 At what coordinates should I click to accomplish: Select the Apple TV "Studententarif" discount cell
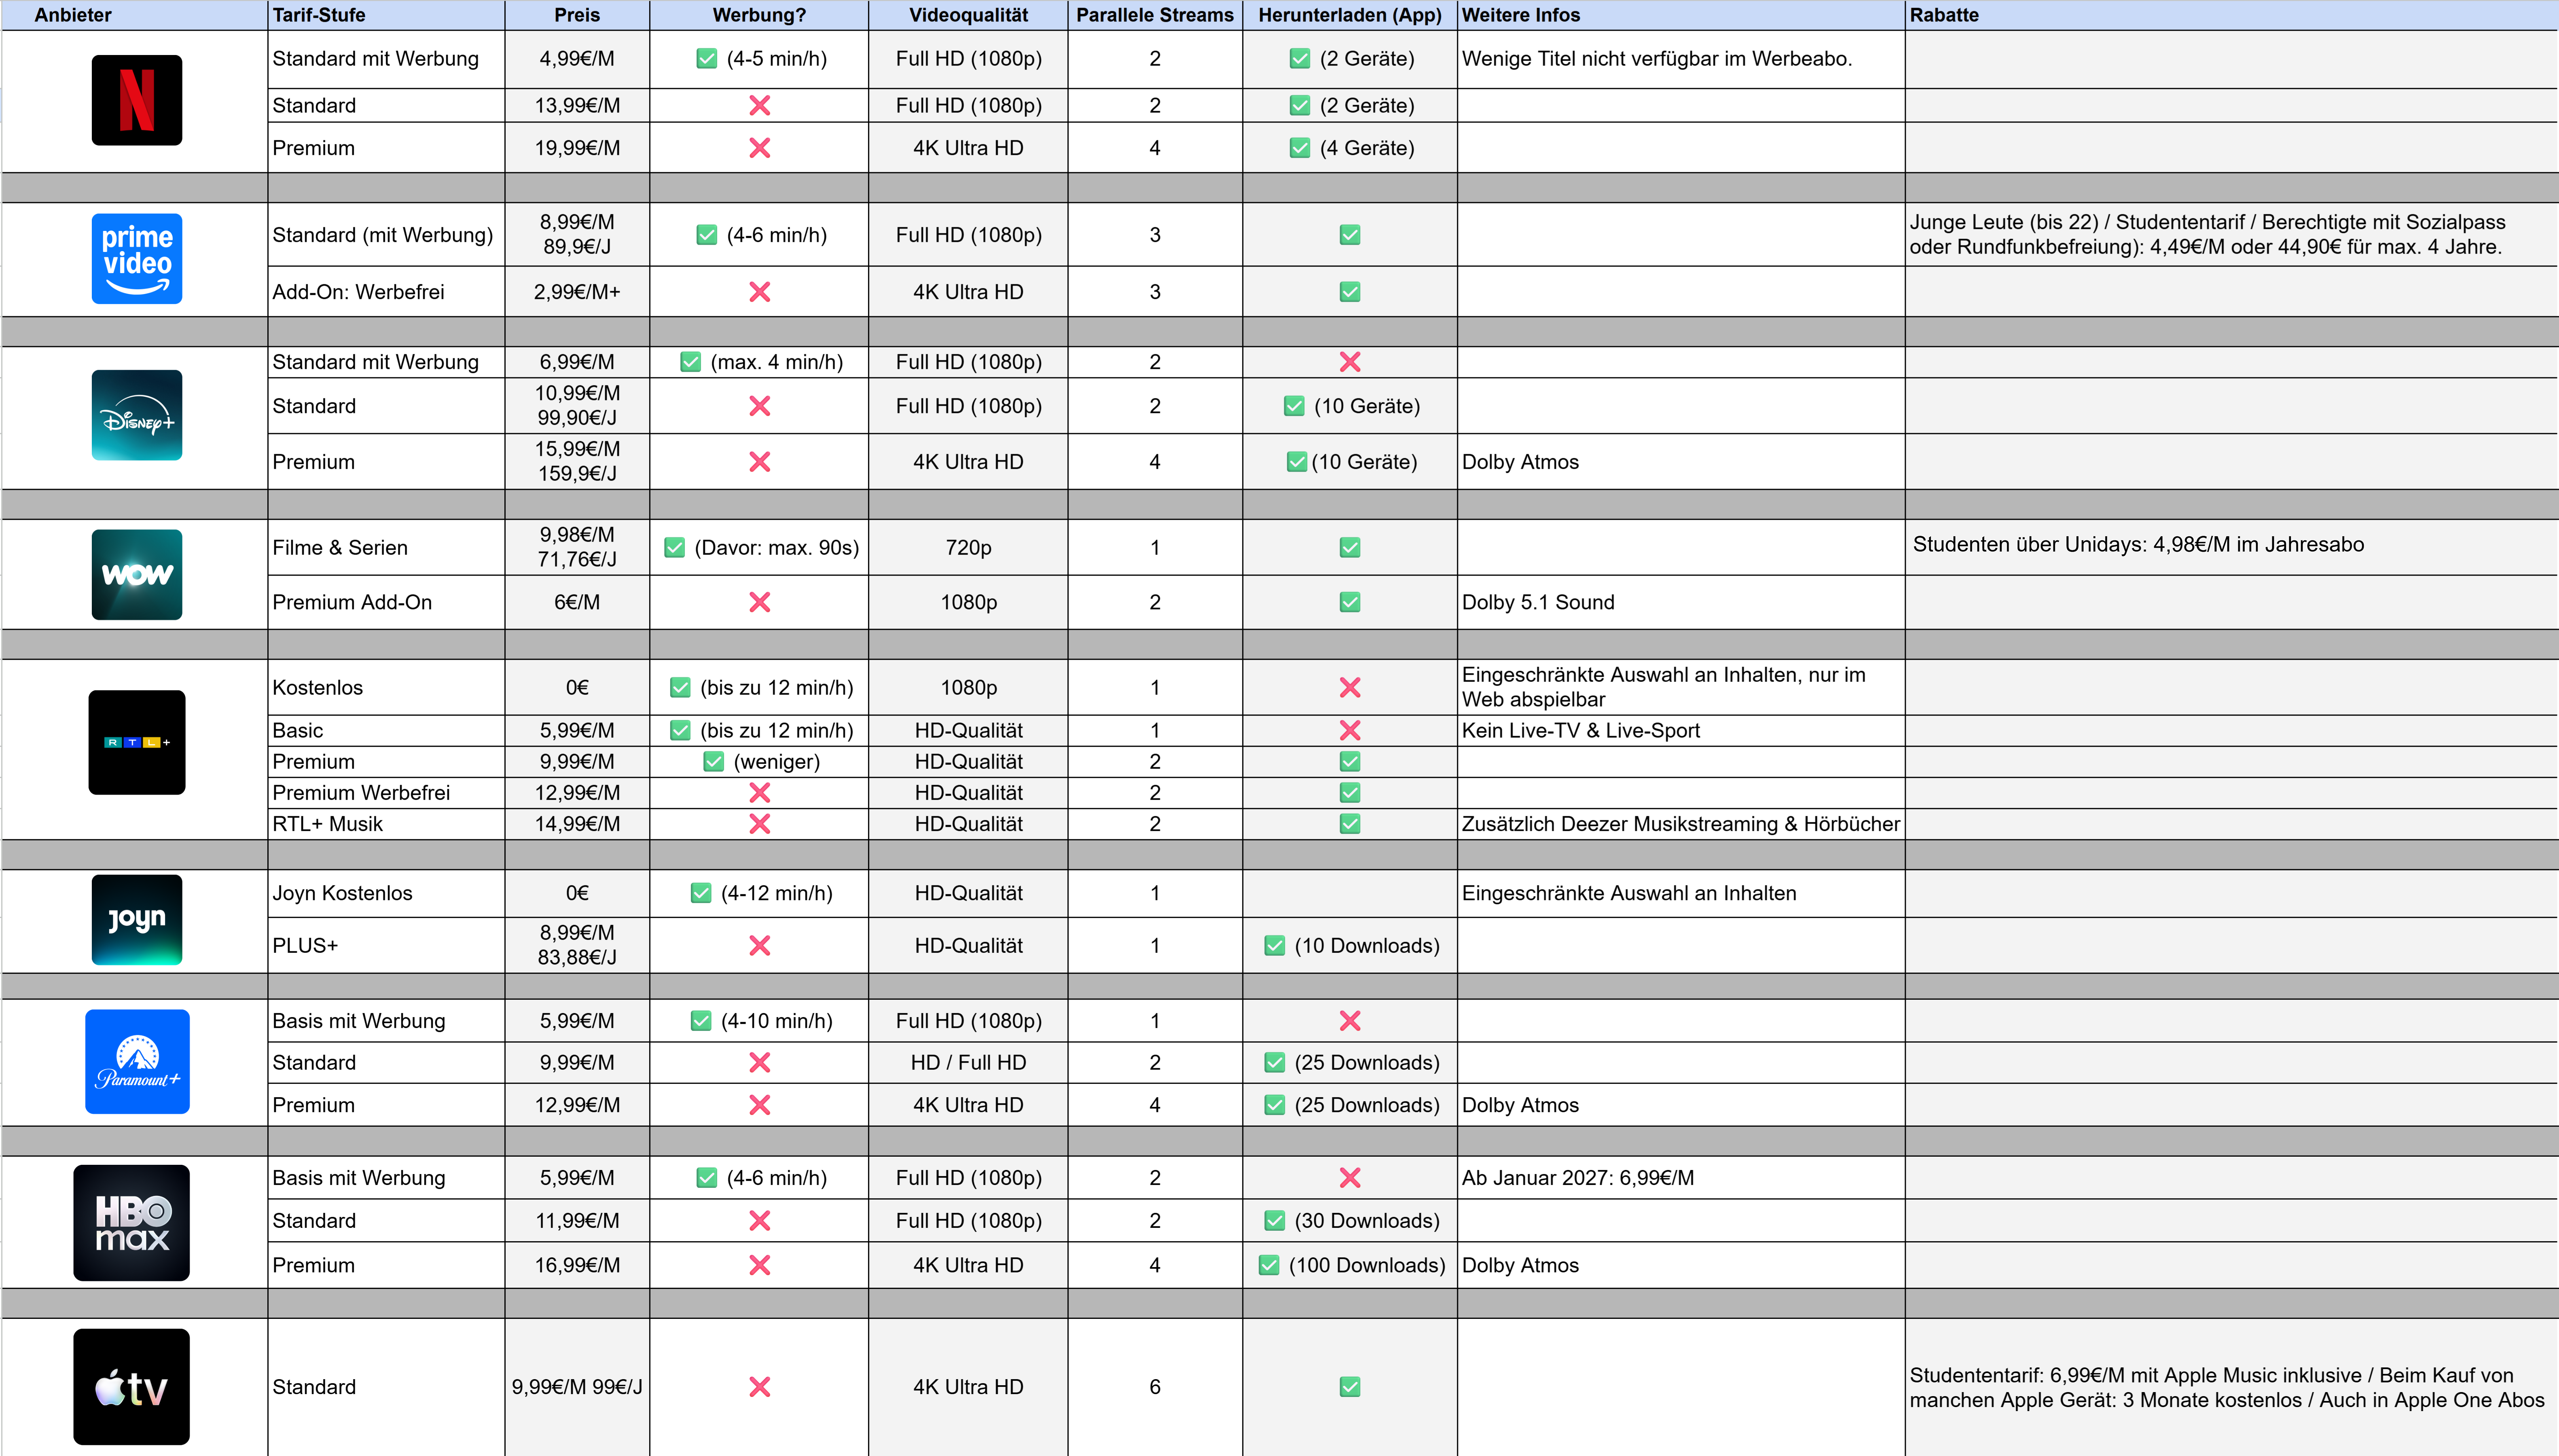click(x=2232, y=1387)
